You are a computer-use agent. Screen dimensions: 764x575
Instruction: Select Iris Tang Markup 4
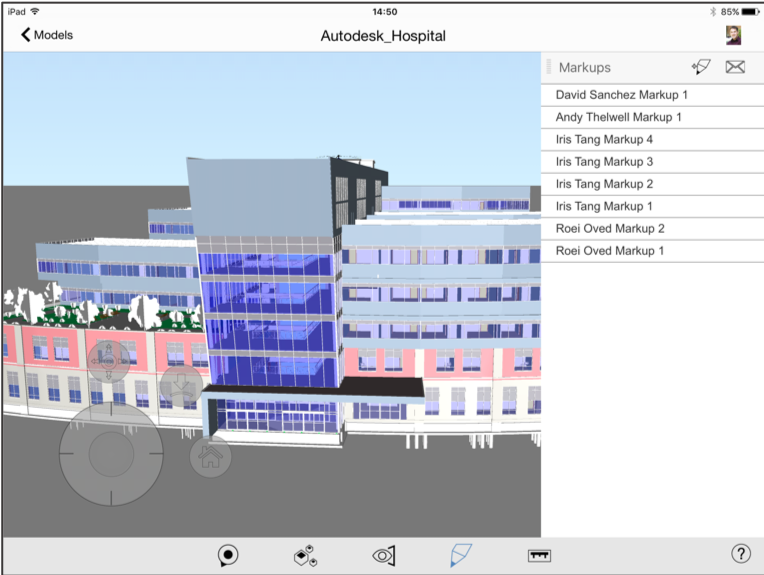pyautogui.click(x=652, y=140)
